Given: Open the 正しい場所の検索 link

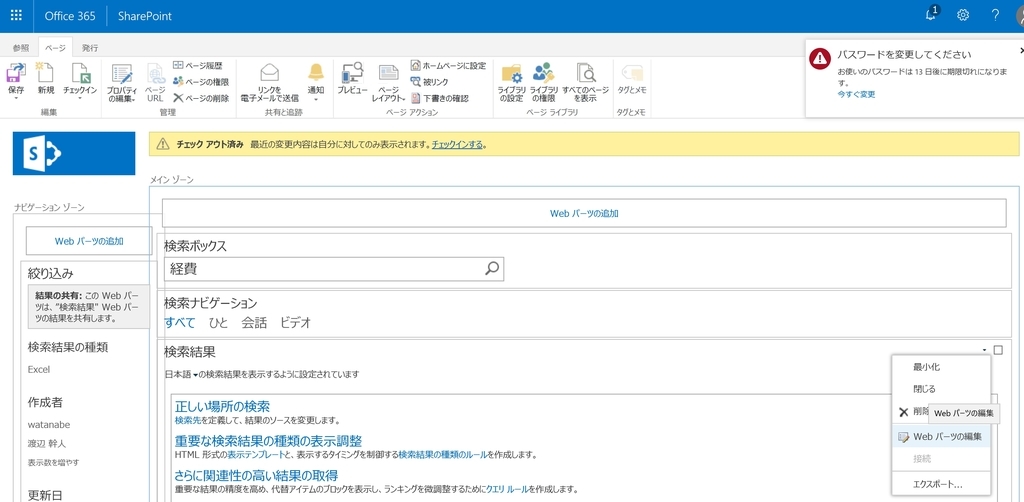Looking at the screenshot, I should tap(222, 407).
